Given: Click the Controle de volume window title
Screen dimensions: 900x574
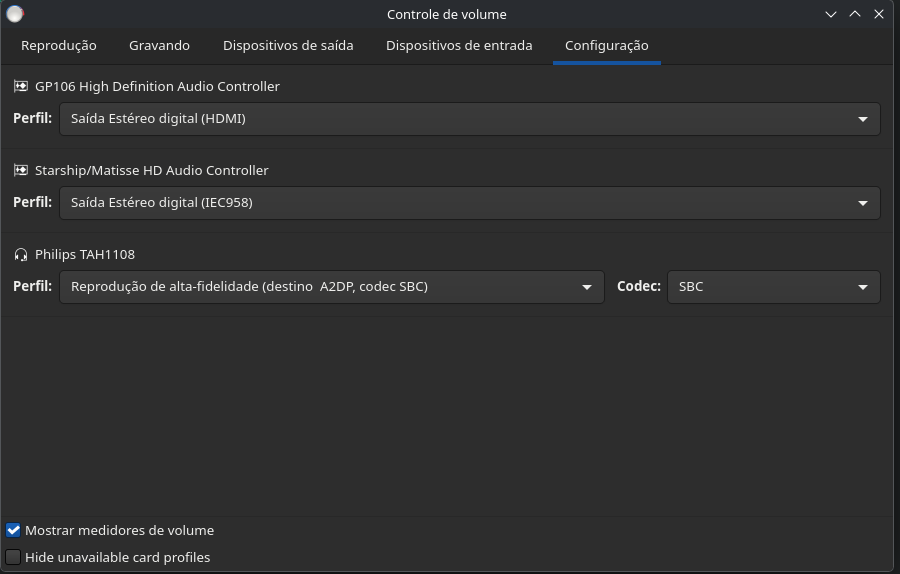Looking at the screenshot, I should 446,14.
